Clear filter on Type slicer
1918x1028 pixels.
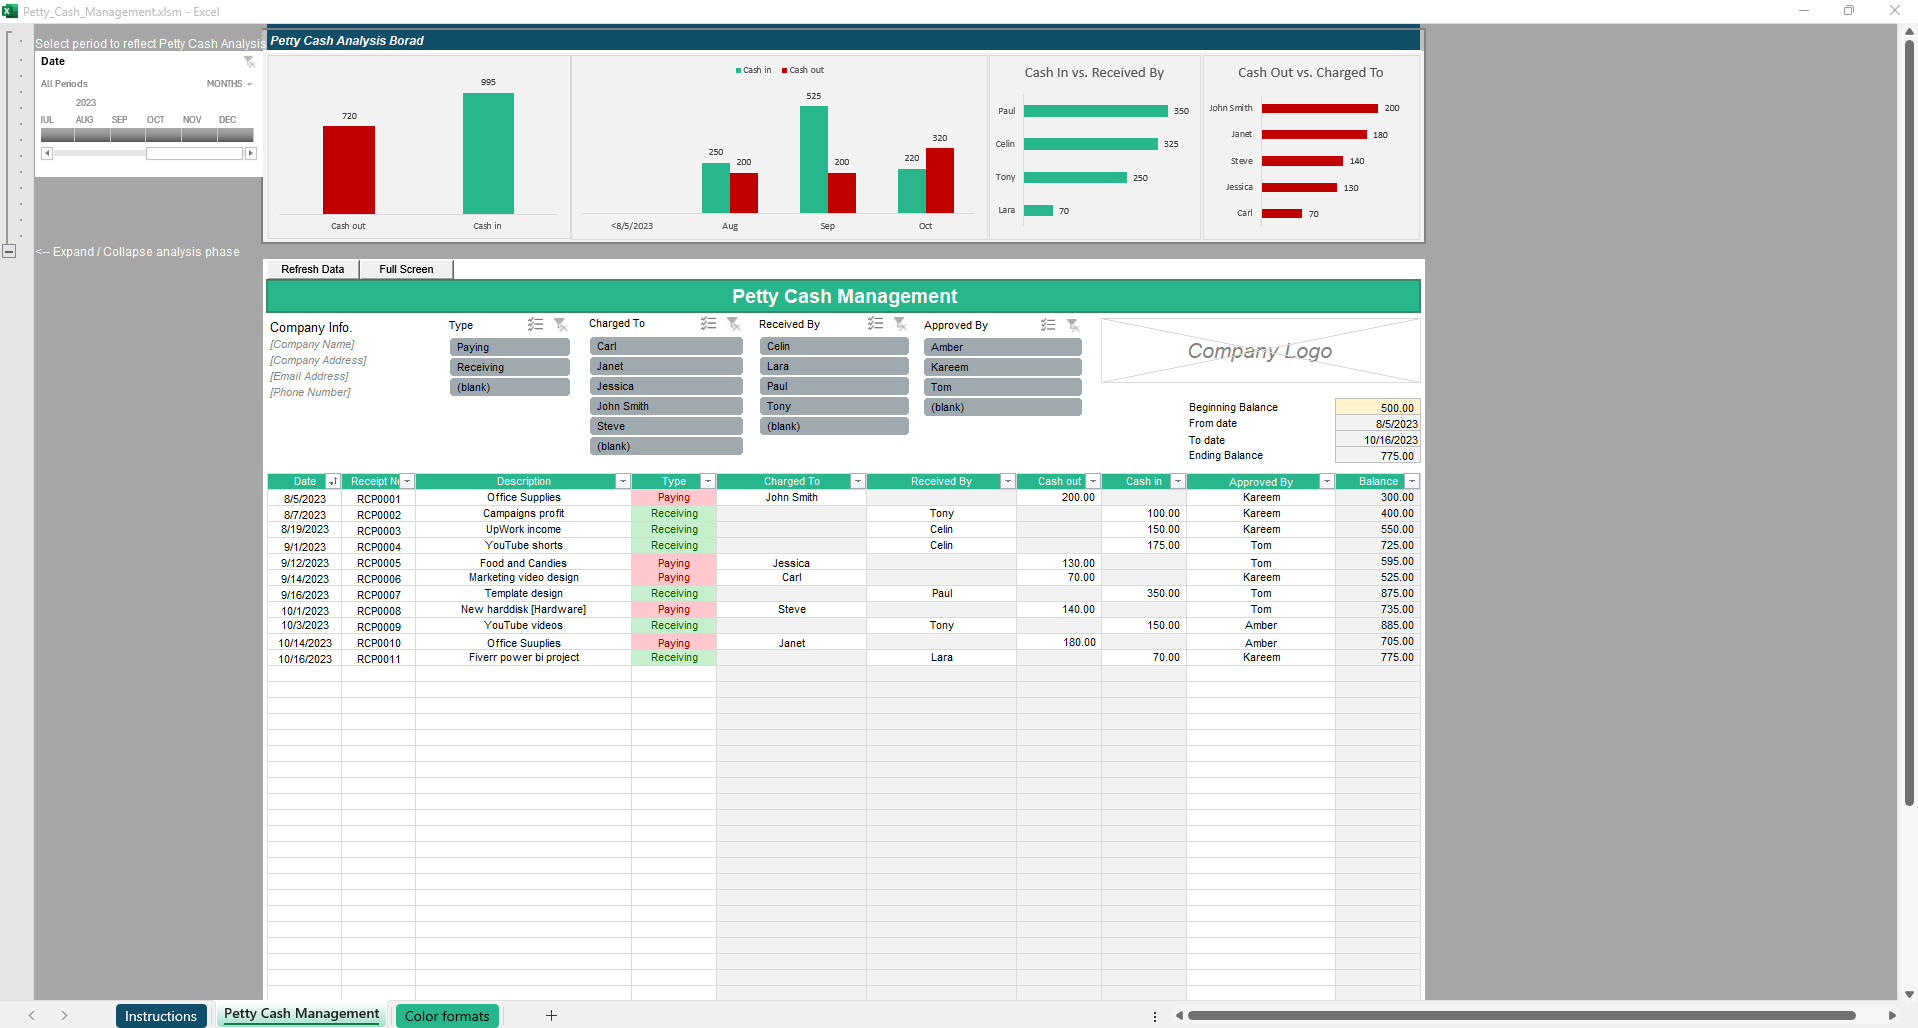point(561,325)
